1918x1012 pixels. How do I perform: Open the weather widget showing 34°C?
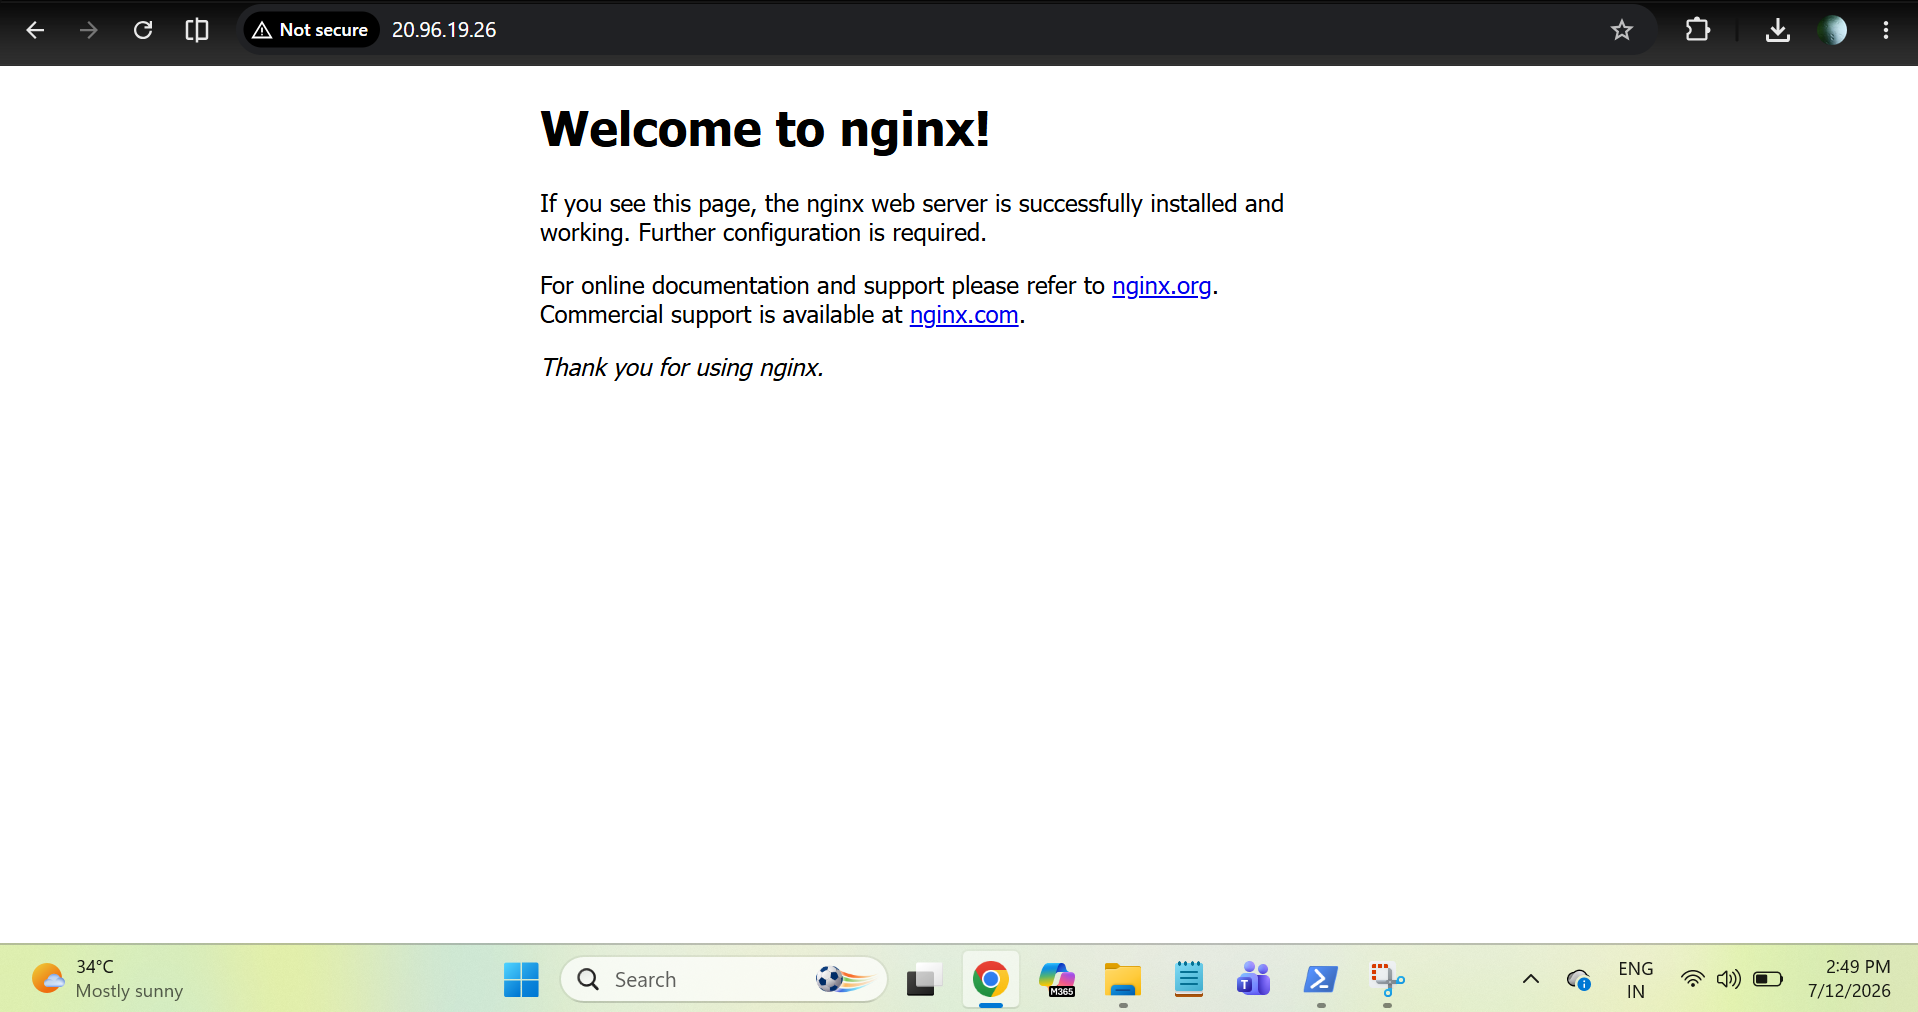[x=107, y=979]
